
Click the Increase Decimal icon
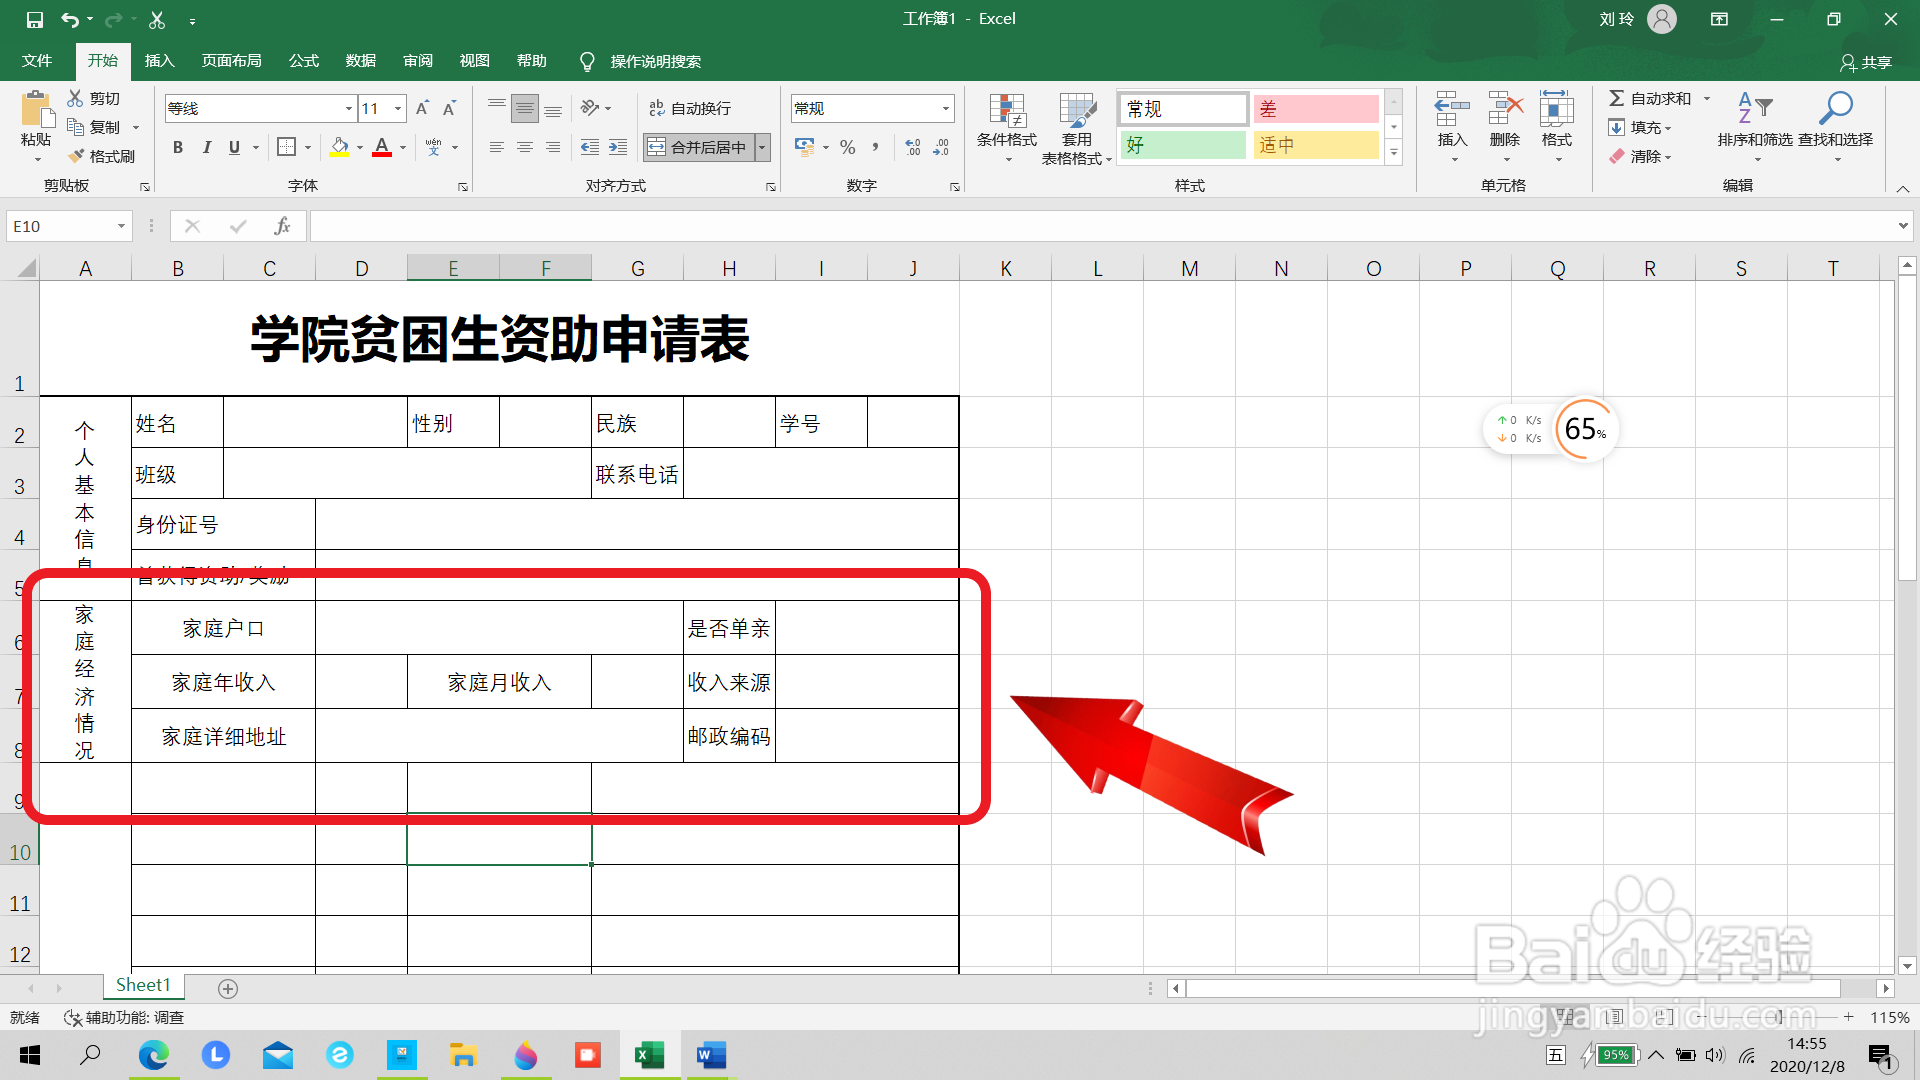(913, 147)
